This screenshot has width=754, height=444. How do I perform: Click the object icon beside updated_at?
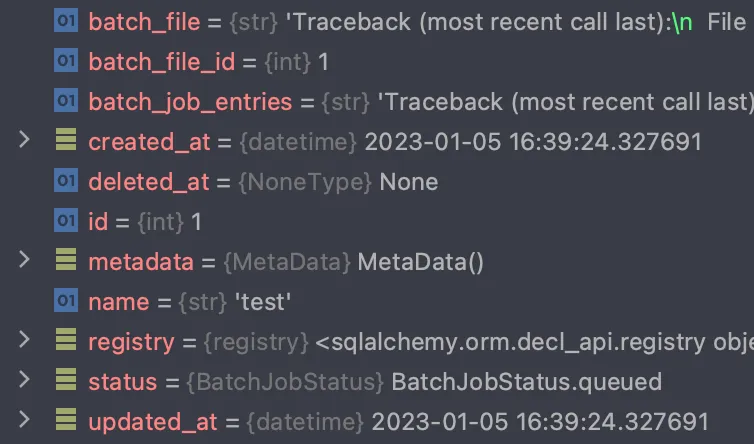[x=66, y=419]
